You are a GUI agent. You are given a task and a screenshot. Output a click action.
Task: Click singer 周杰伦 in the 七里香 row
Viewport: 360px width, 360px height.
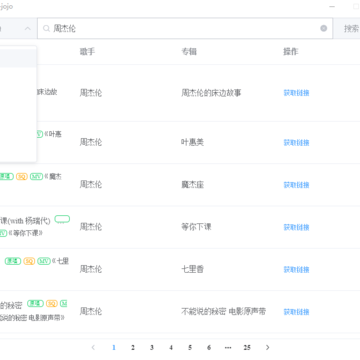click(x=91, y=269)
